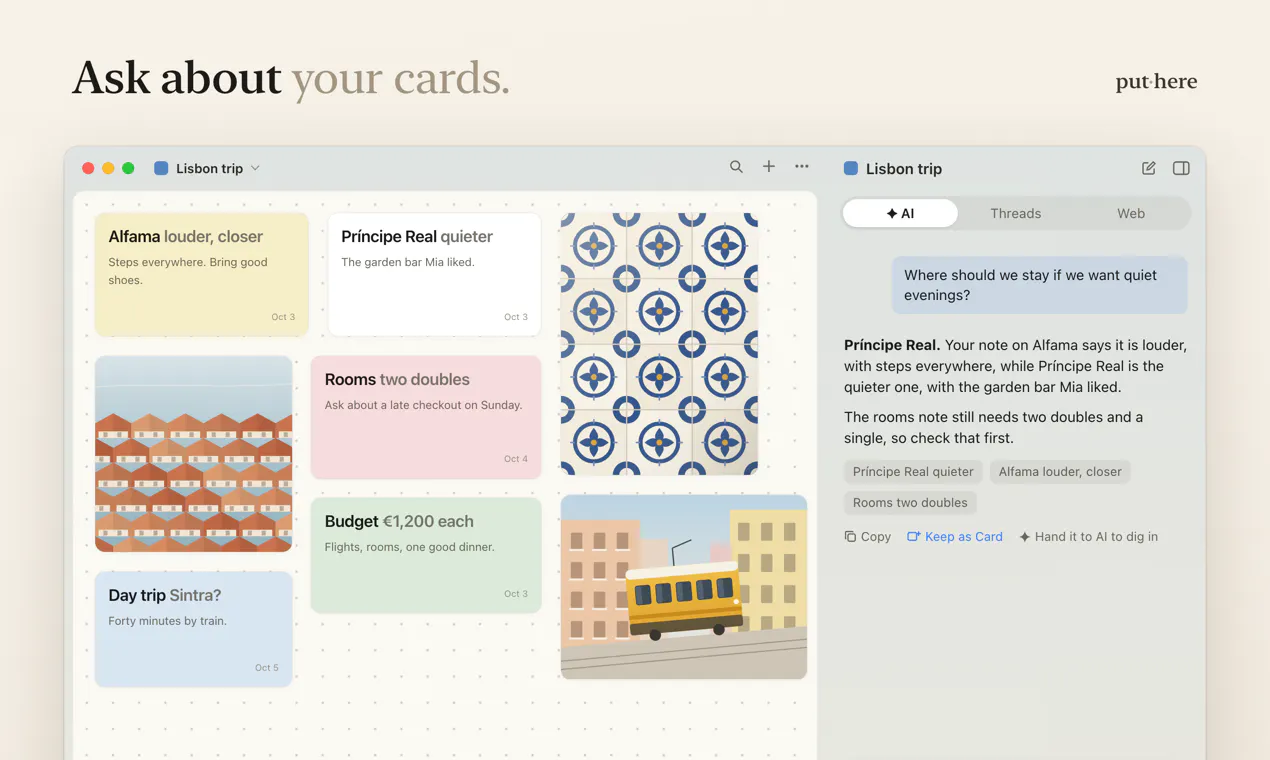Open the yellow tram image

(684, 587)
